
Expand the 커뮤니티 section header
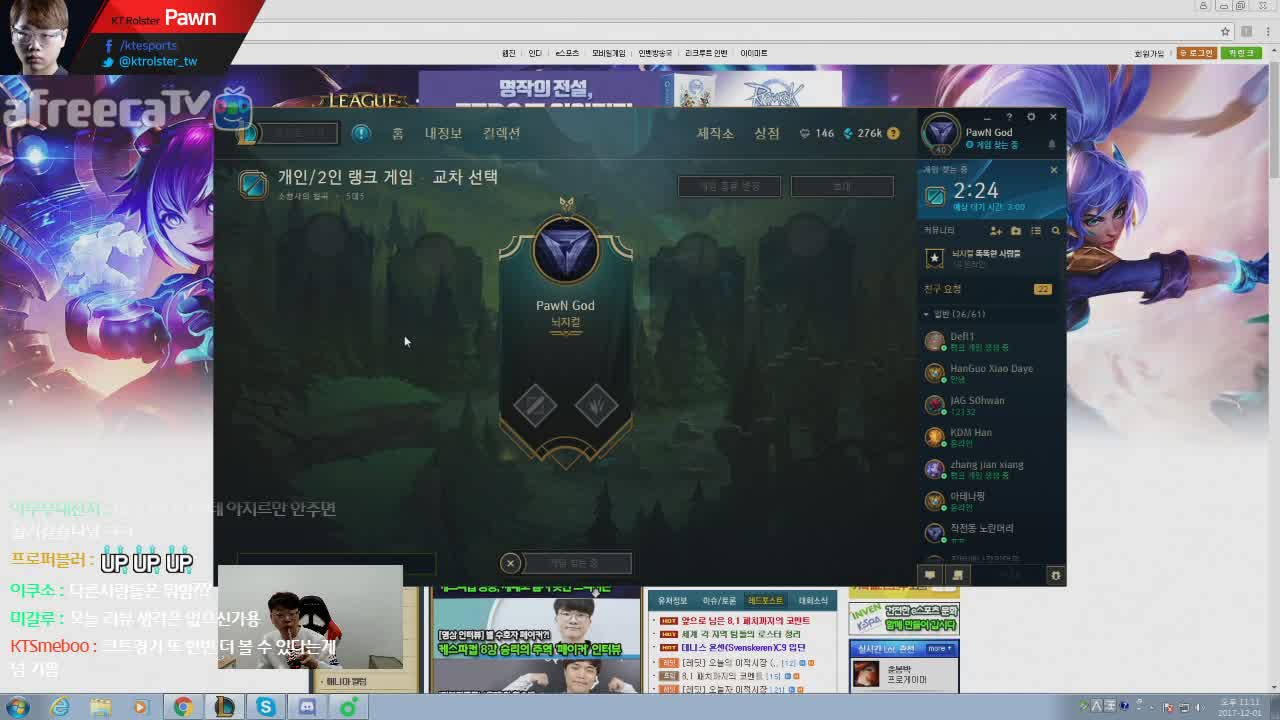938,229
